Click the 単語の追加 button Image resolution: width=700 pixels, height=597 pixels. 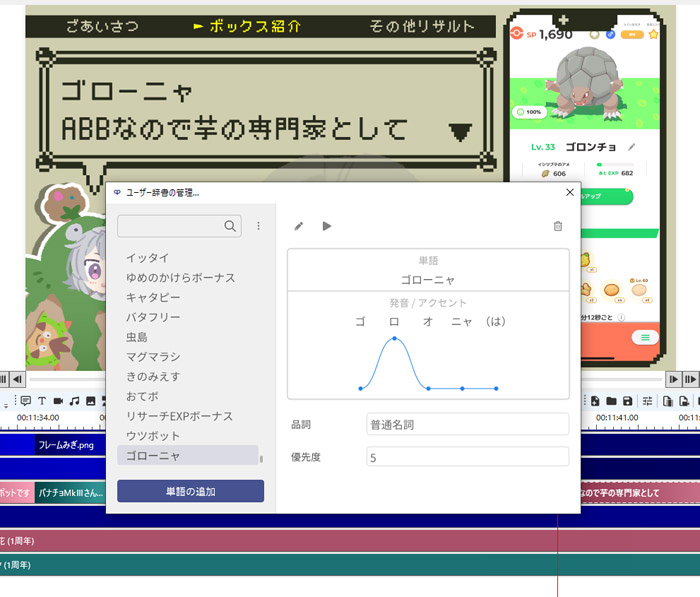191,491
